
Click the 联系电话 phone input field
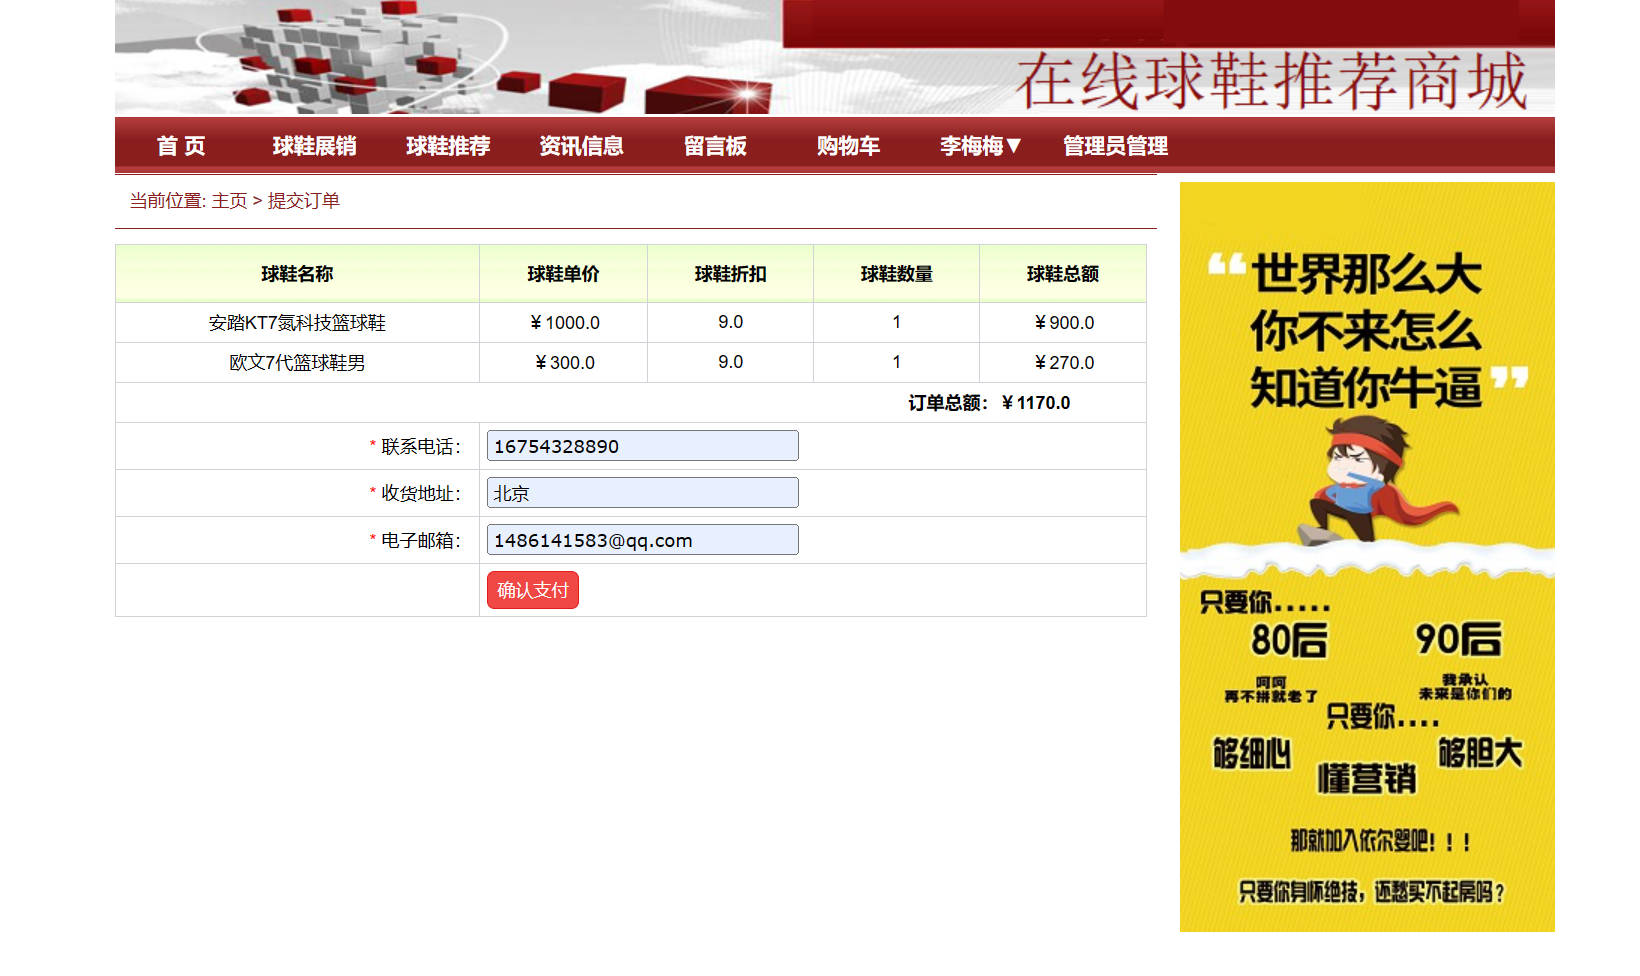[x=641, y=445]
